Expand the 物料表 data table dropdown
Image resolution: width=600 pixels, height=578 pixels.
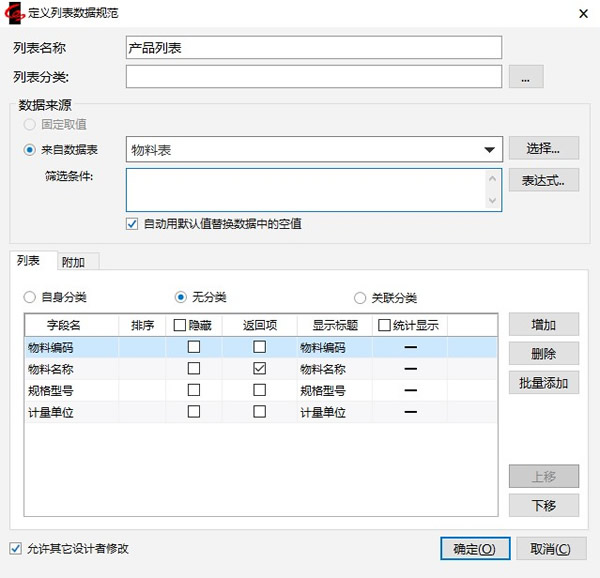[489, 150]
